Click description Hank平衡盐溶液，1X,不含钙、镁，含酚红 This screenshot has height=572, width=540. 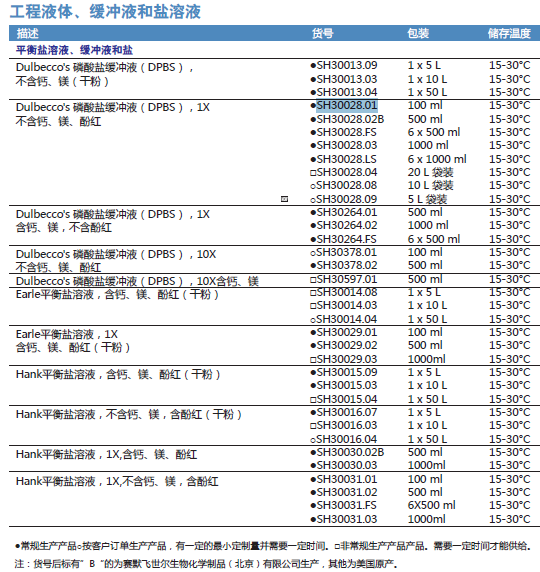coord(117,481)
